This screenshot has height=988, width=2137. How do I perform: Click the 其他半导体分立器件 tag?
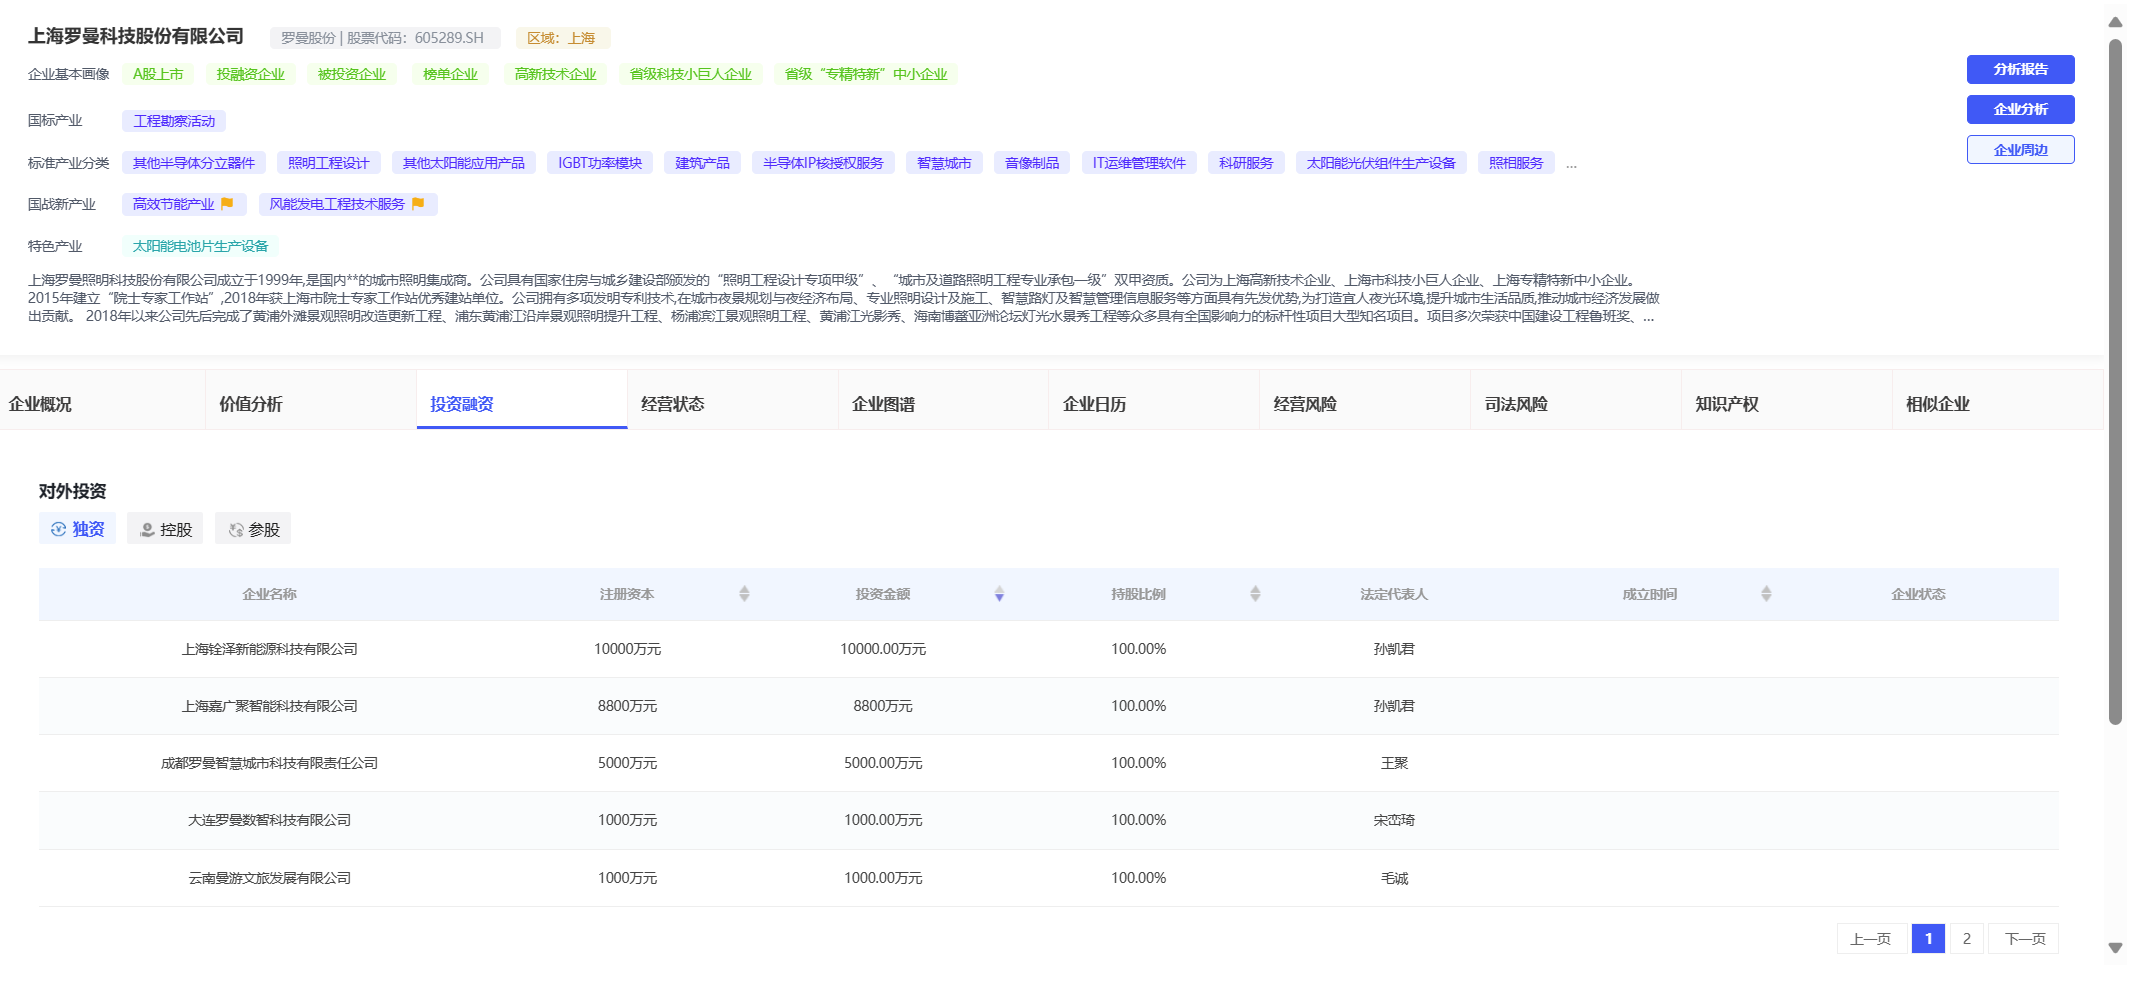[194, 163]
